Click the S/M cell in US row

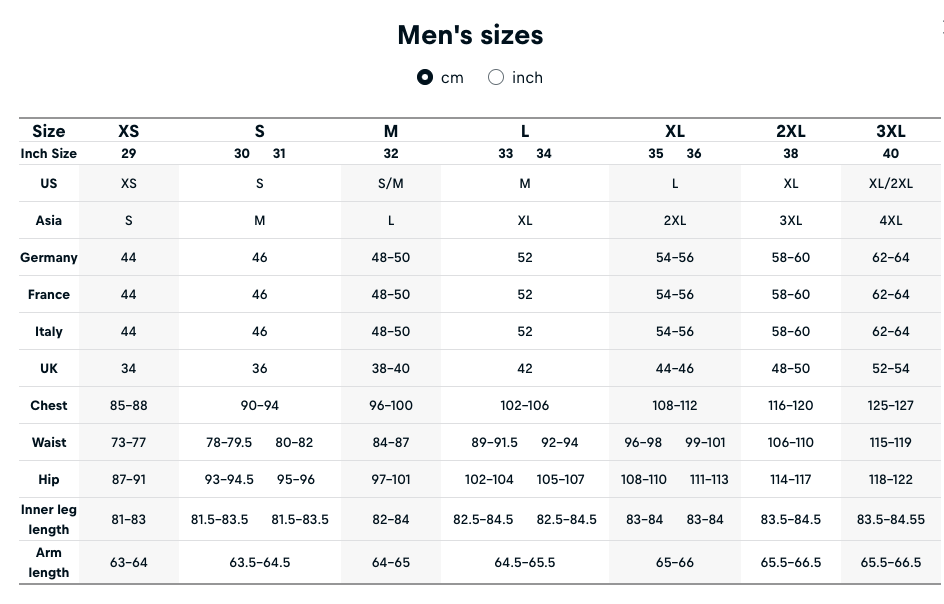click(391, 183)
